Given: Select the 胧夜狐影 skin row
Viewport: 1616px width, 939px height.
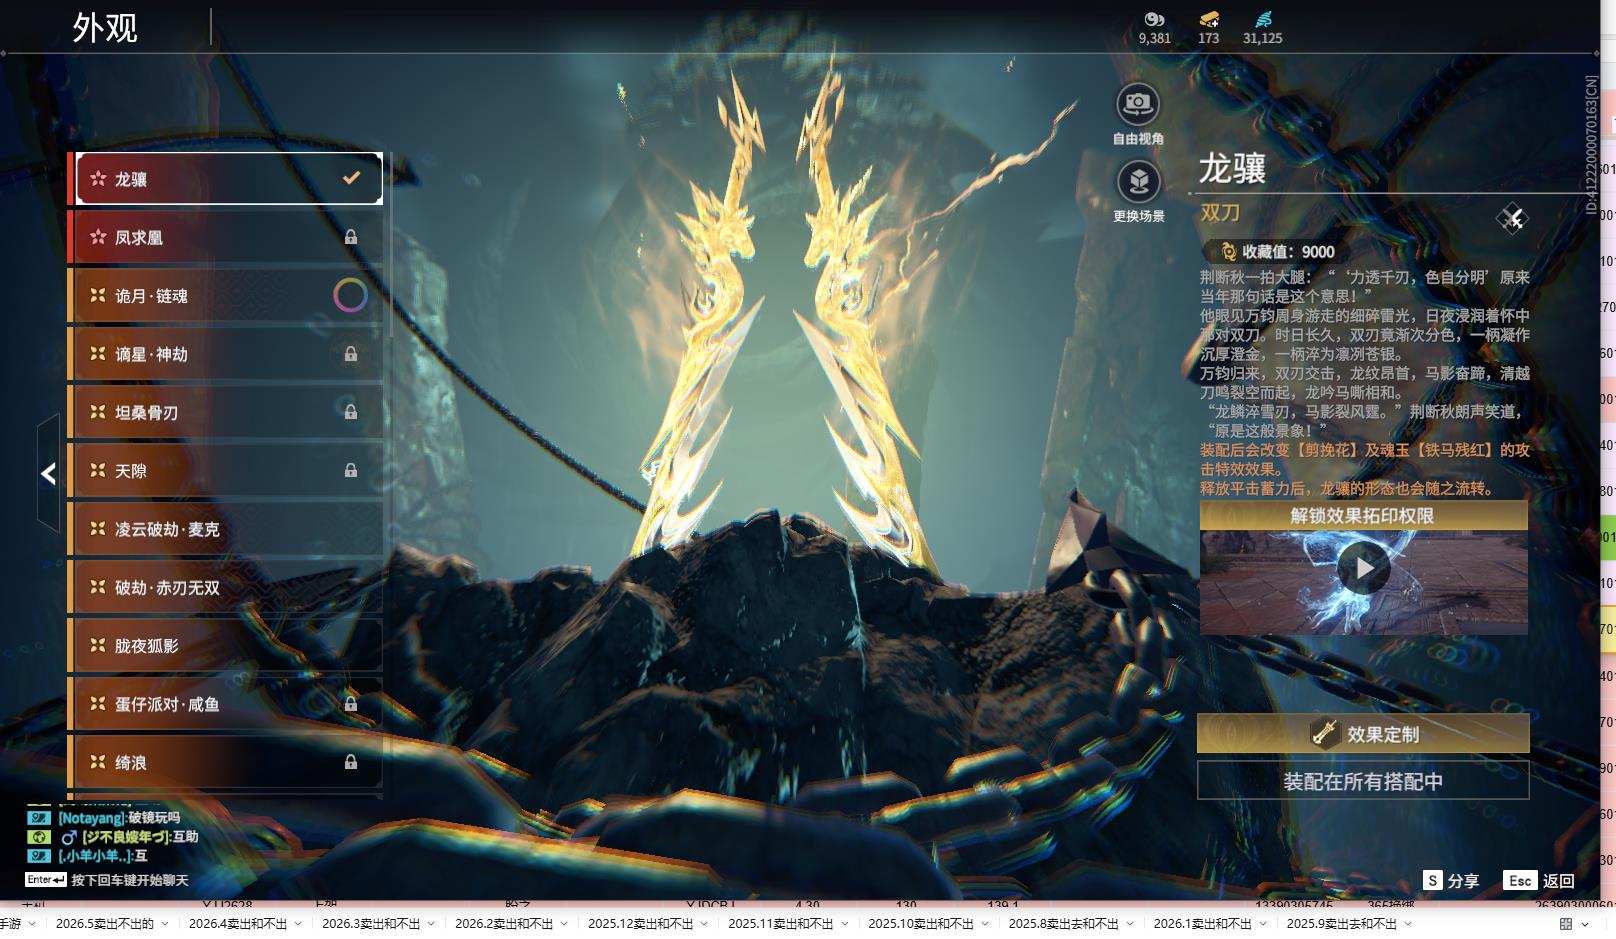Looking at the screenshot, I should click(226, 645).
